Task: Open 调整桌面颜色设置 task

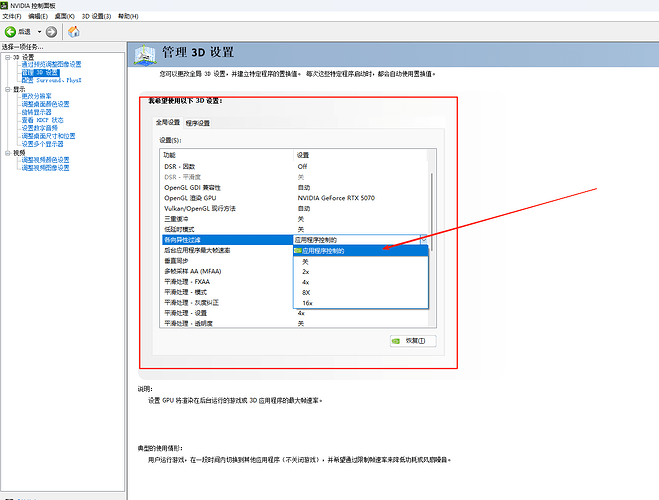Action: 45,104
